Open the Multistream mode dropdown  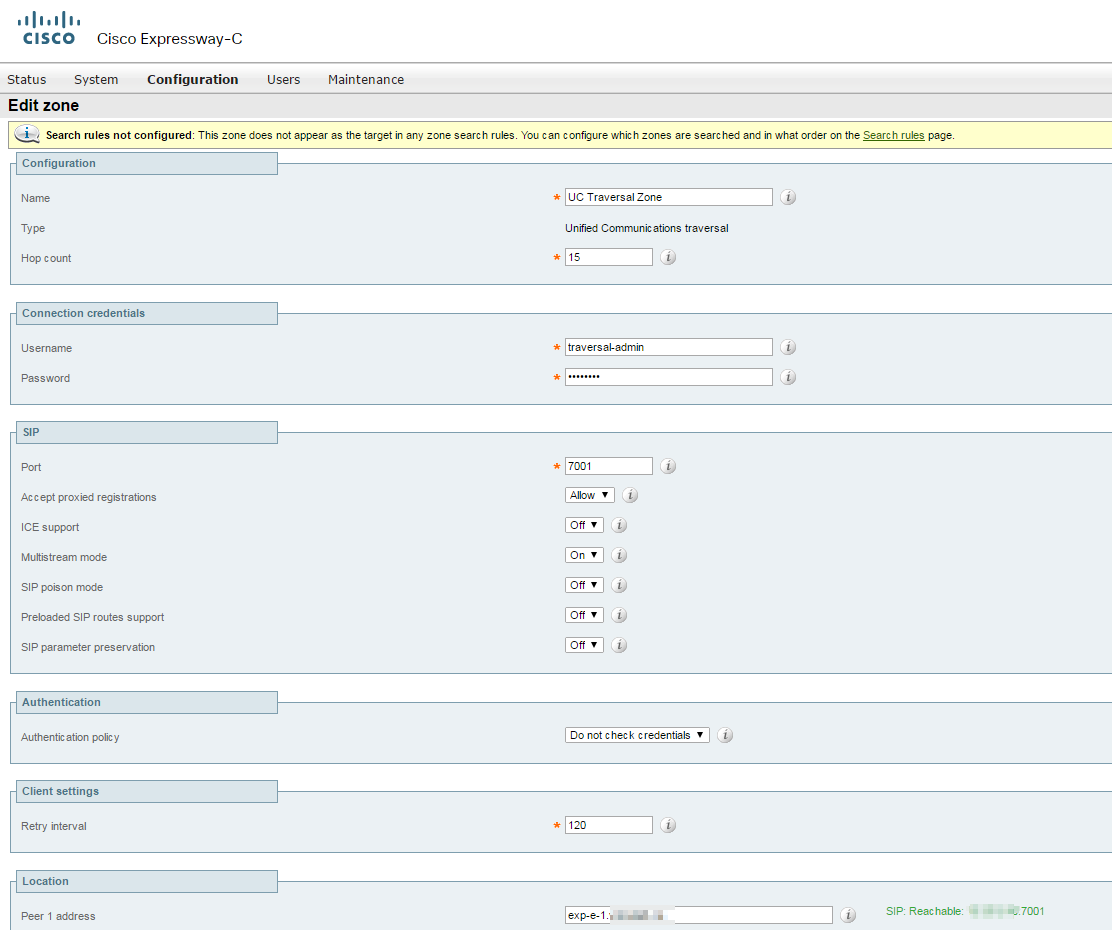click(584, 555)
